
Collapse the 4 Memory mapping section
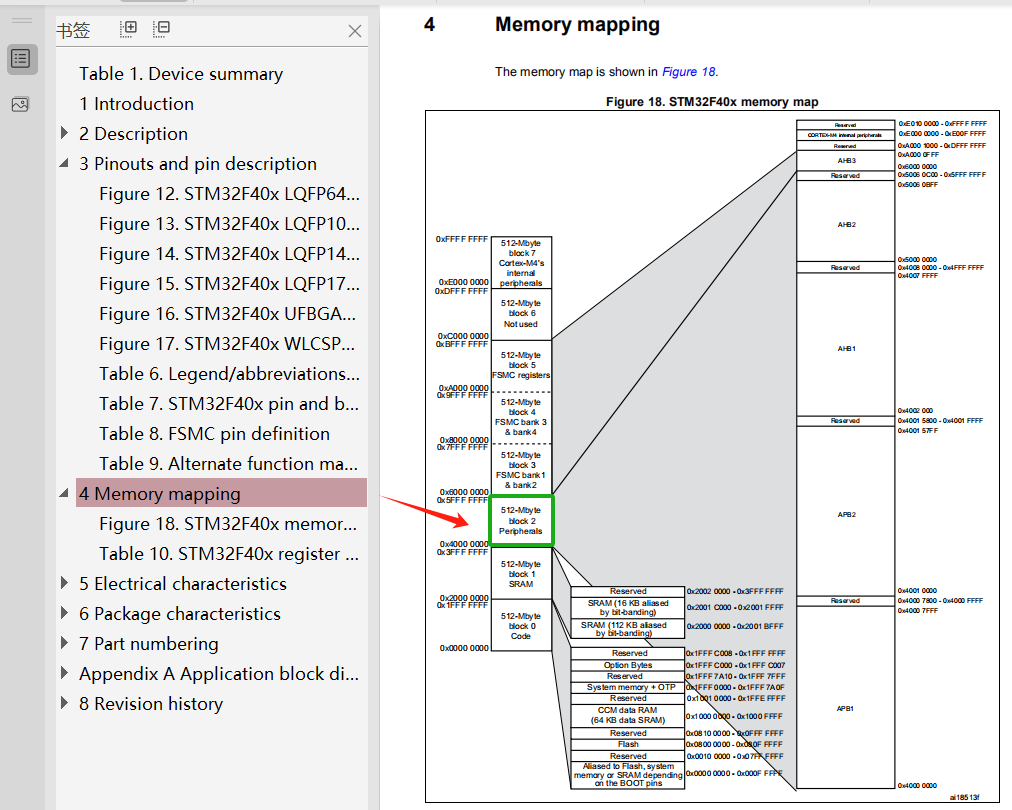[x=65, y=493]
